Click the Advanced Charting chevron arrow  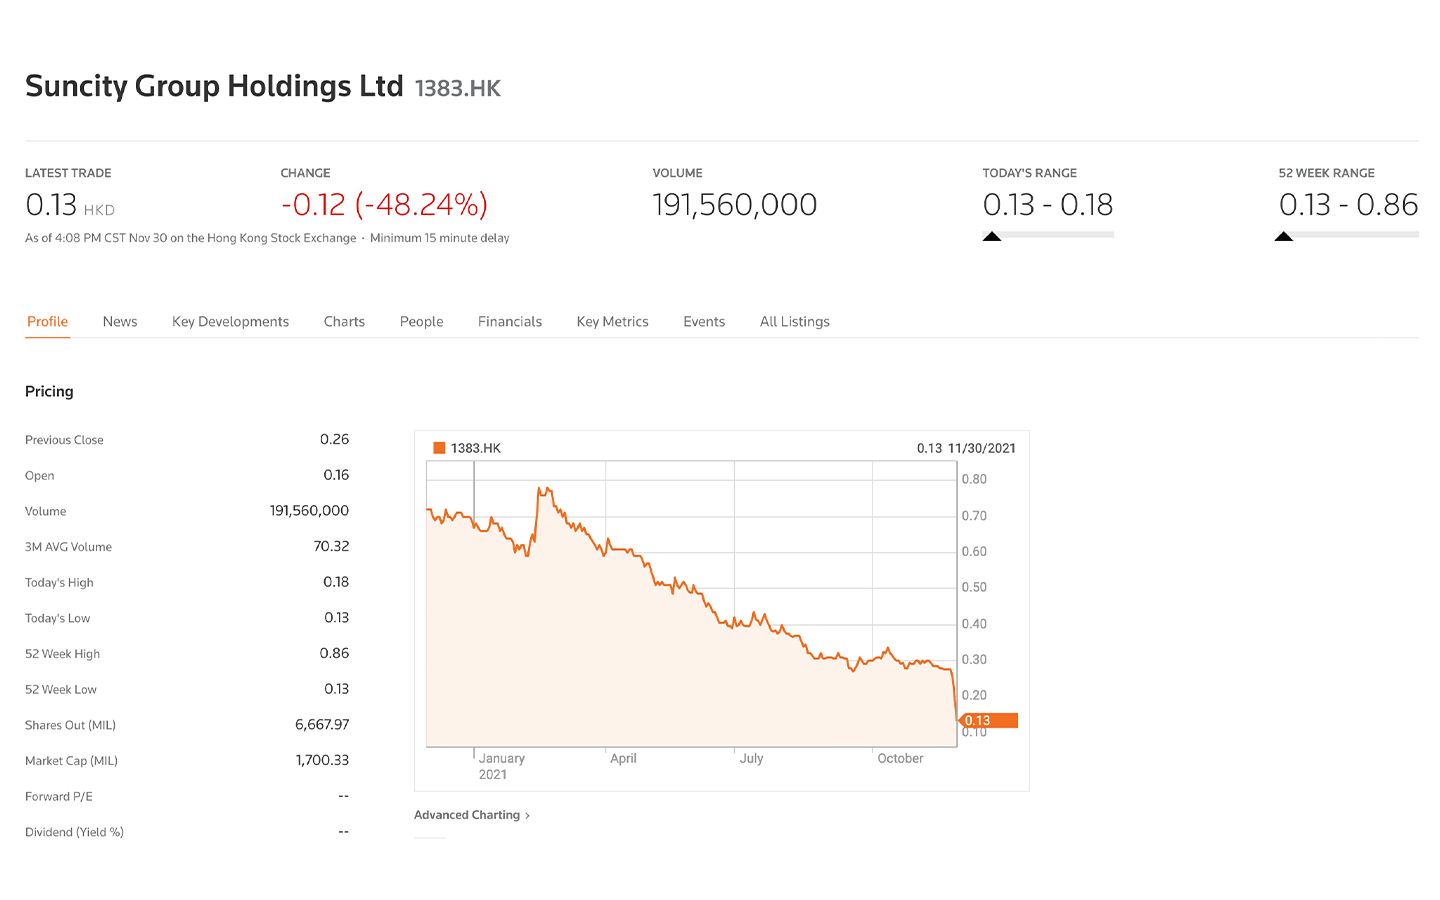[528, 816]
